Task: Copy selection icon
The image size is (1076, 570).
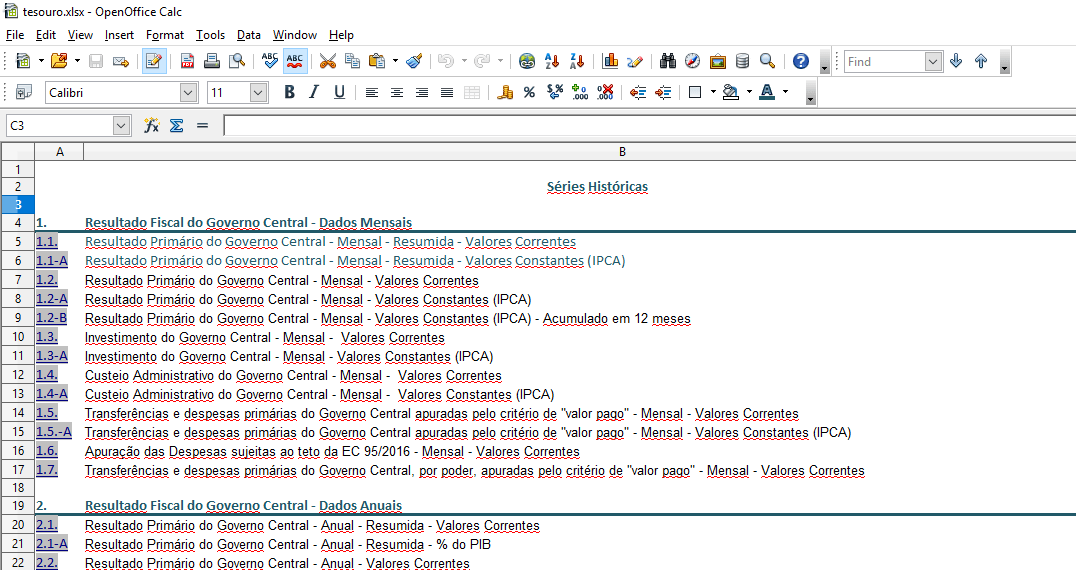Action: (353, 61)
